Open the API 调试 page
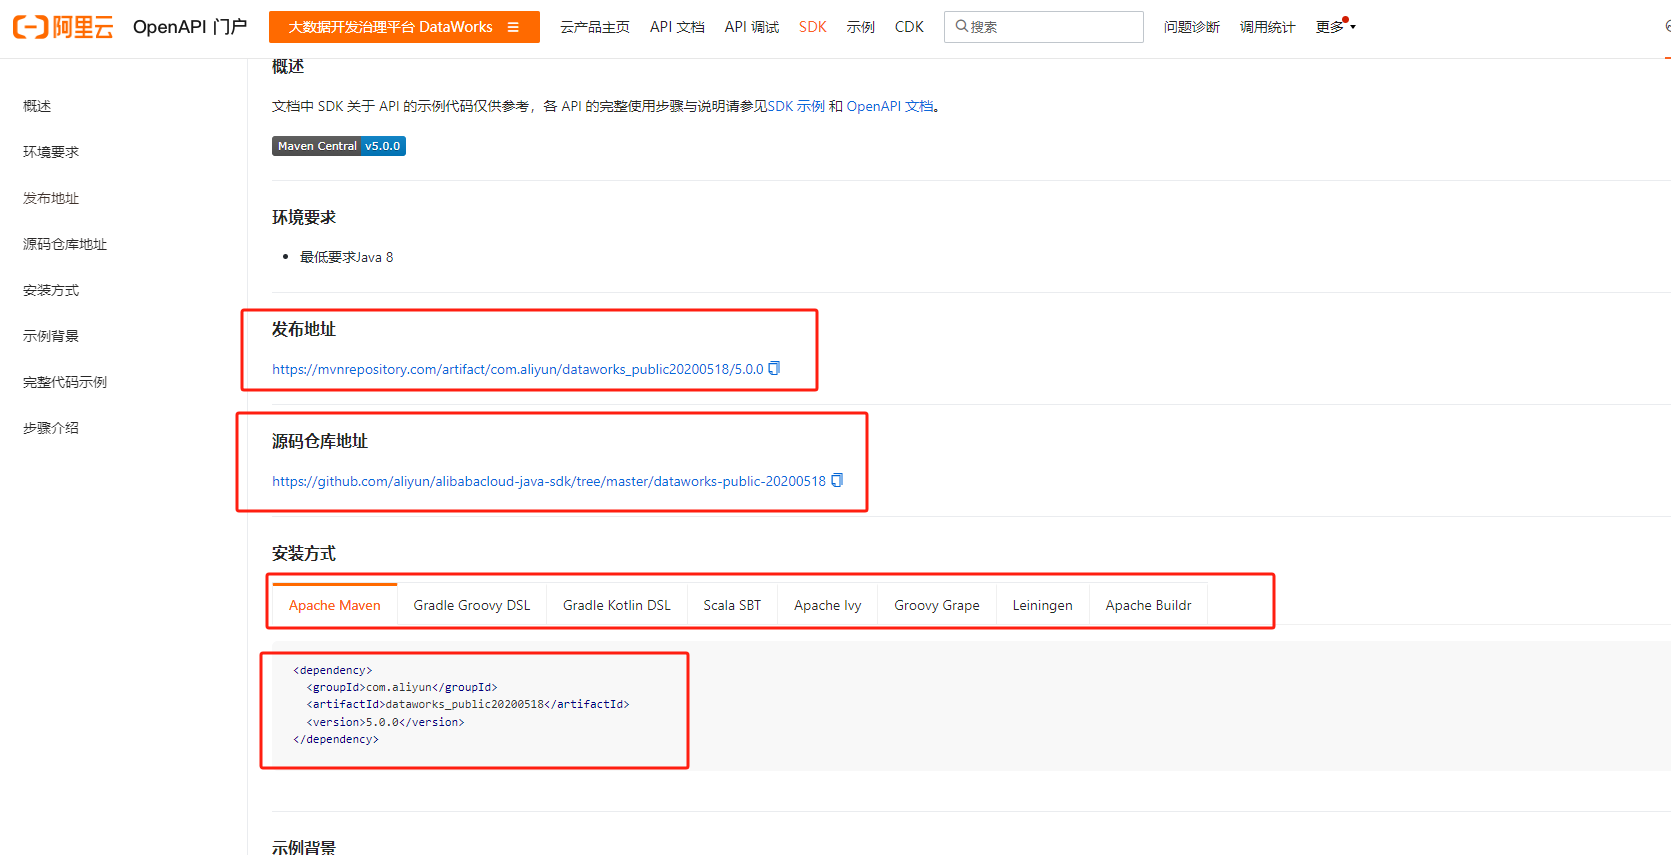The image size is (1671, 855). (x=752, y=27)
